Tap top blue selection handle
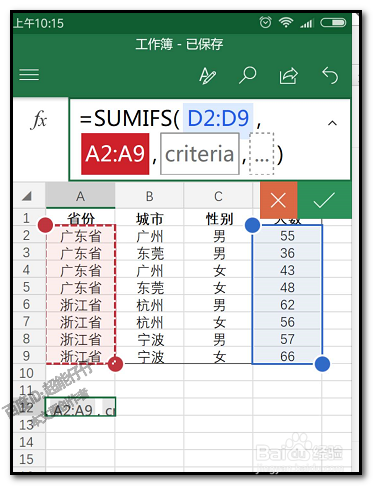The image size is (373, 486). point(252,225)
